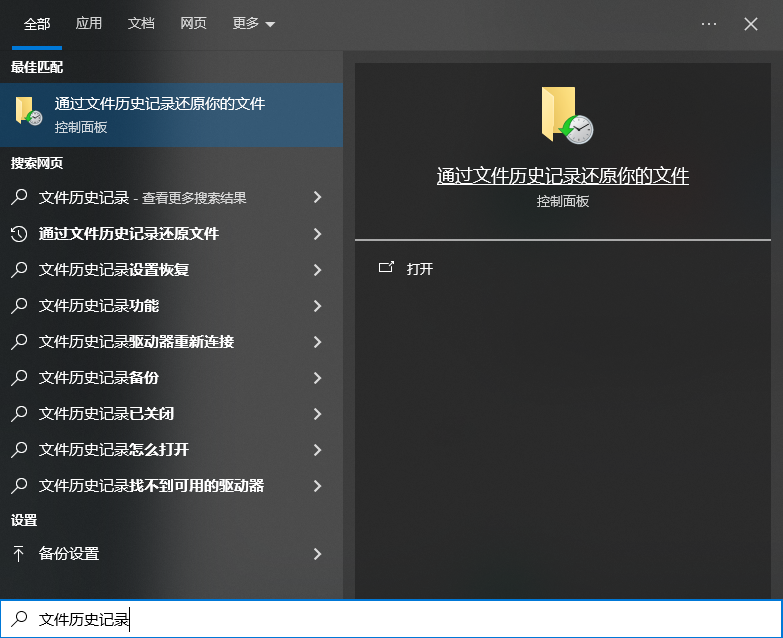
Task: Expand chevron for 文件历史记录备份 suggestion
Action: click(x=317, y=378)
